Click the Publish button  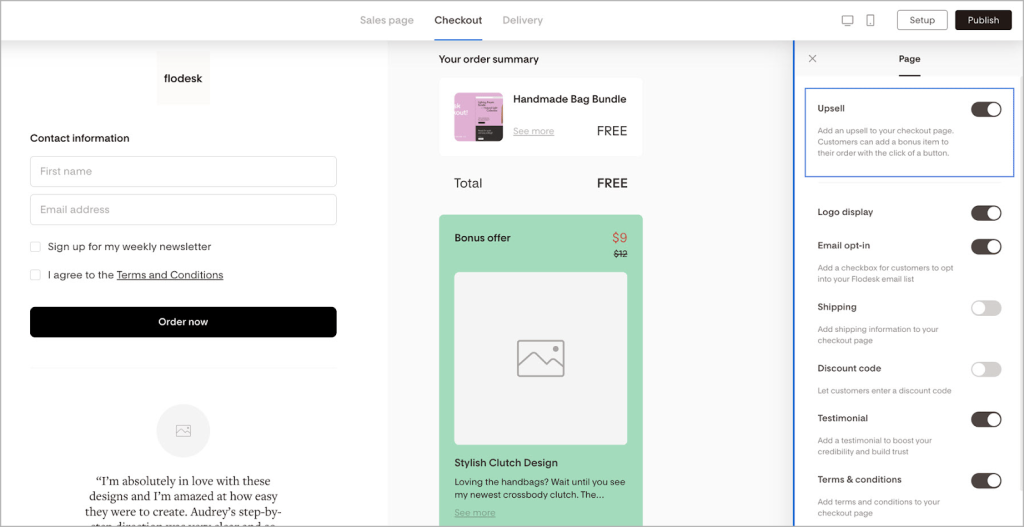983,20
